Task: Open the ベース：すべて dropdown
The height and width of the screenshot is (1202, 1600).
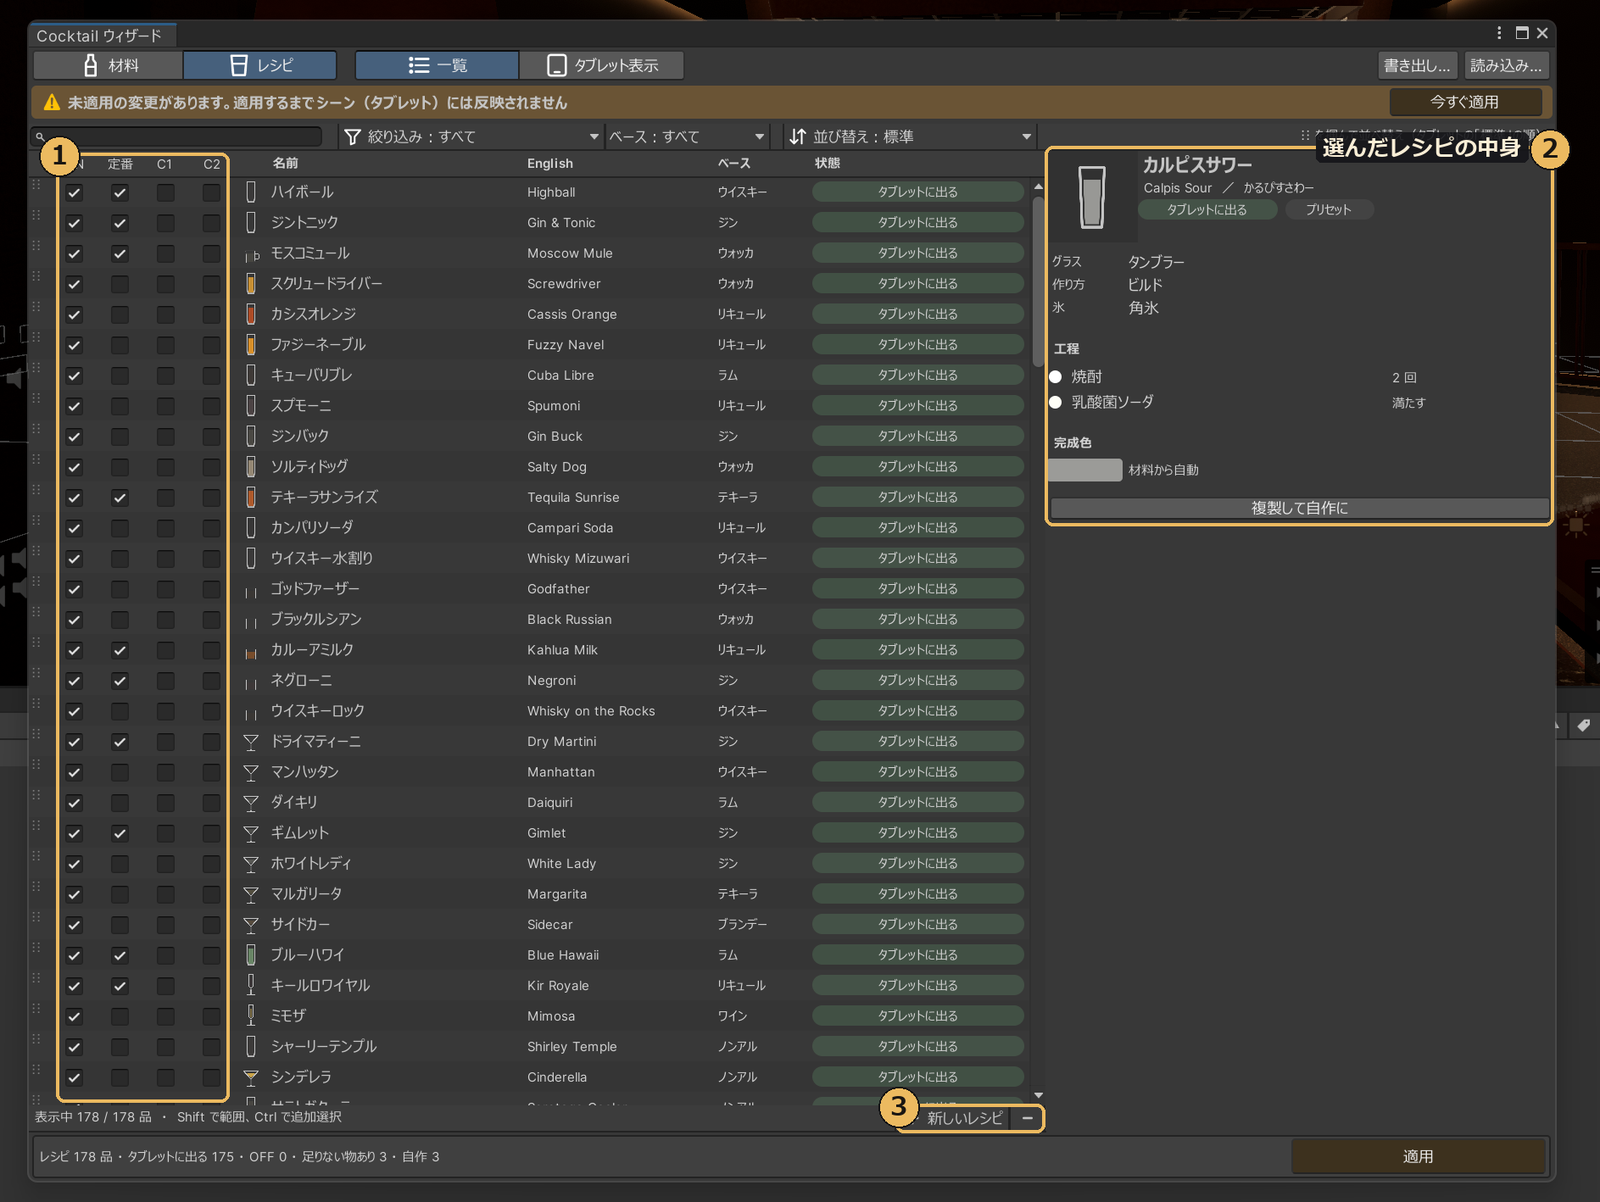Action: coord(687,136)
